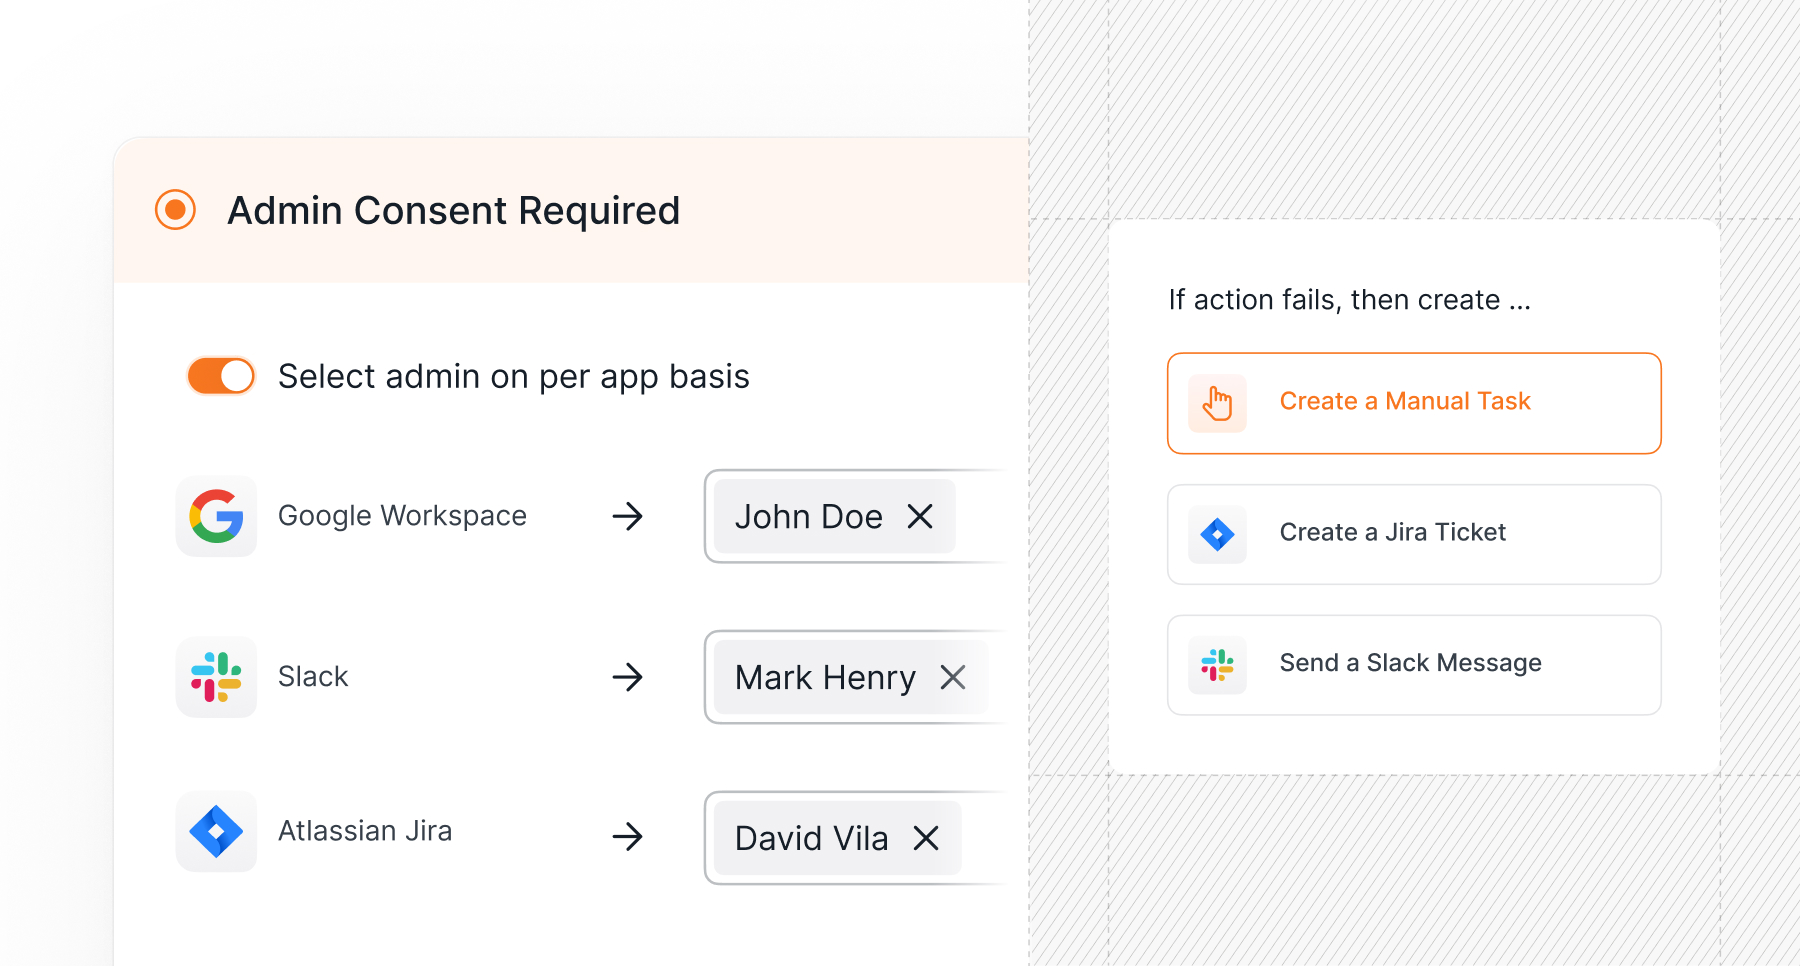Click the hand pointer icon for Manual Task
Viewport: 1800px width, 966px height.
[1217, 403]
